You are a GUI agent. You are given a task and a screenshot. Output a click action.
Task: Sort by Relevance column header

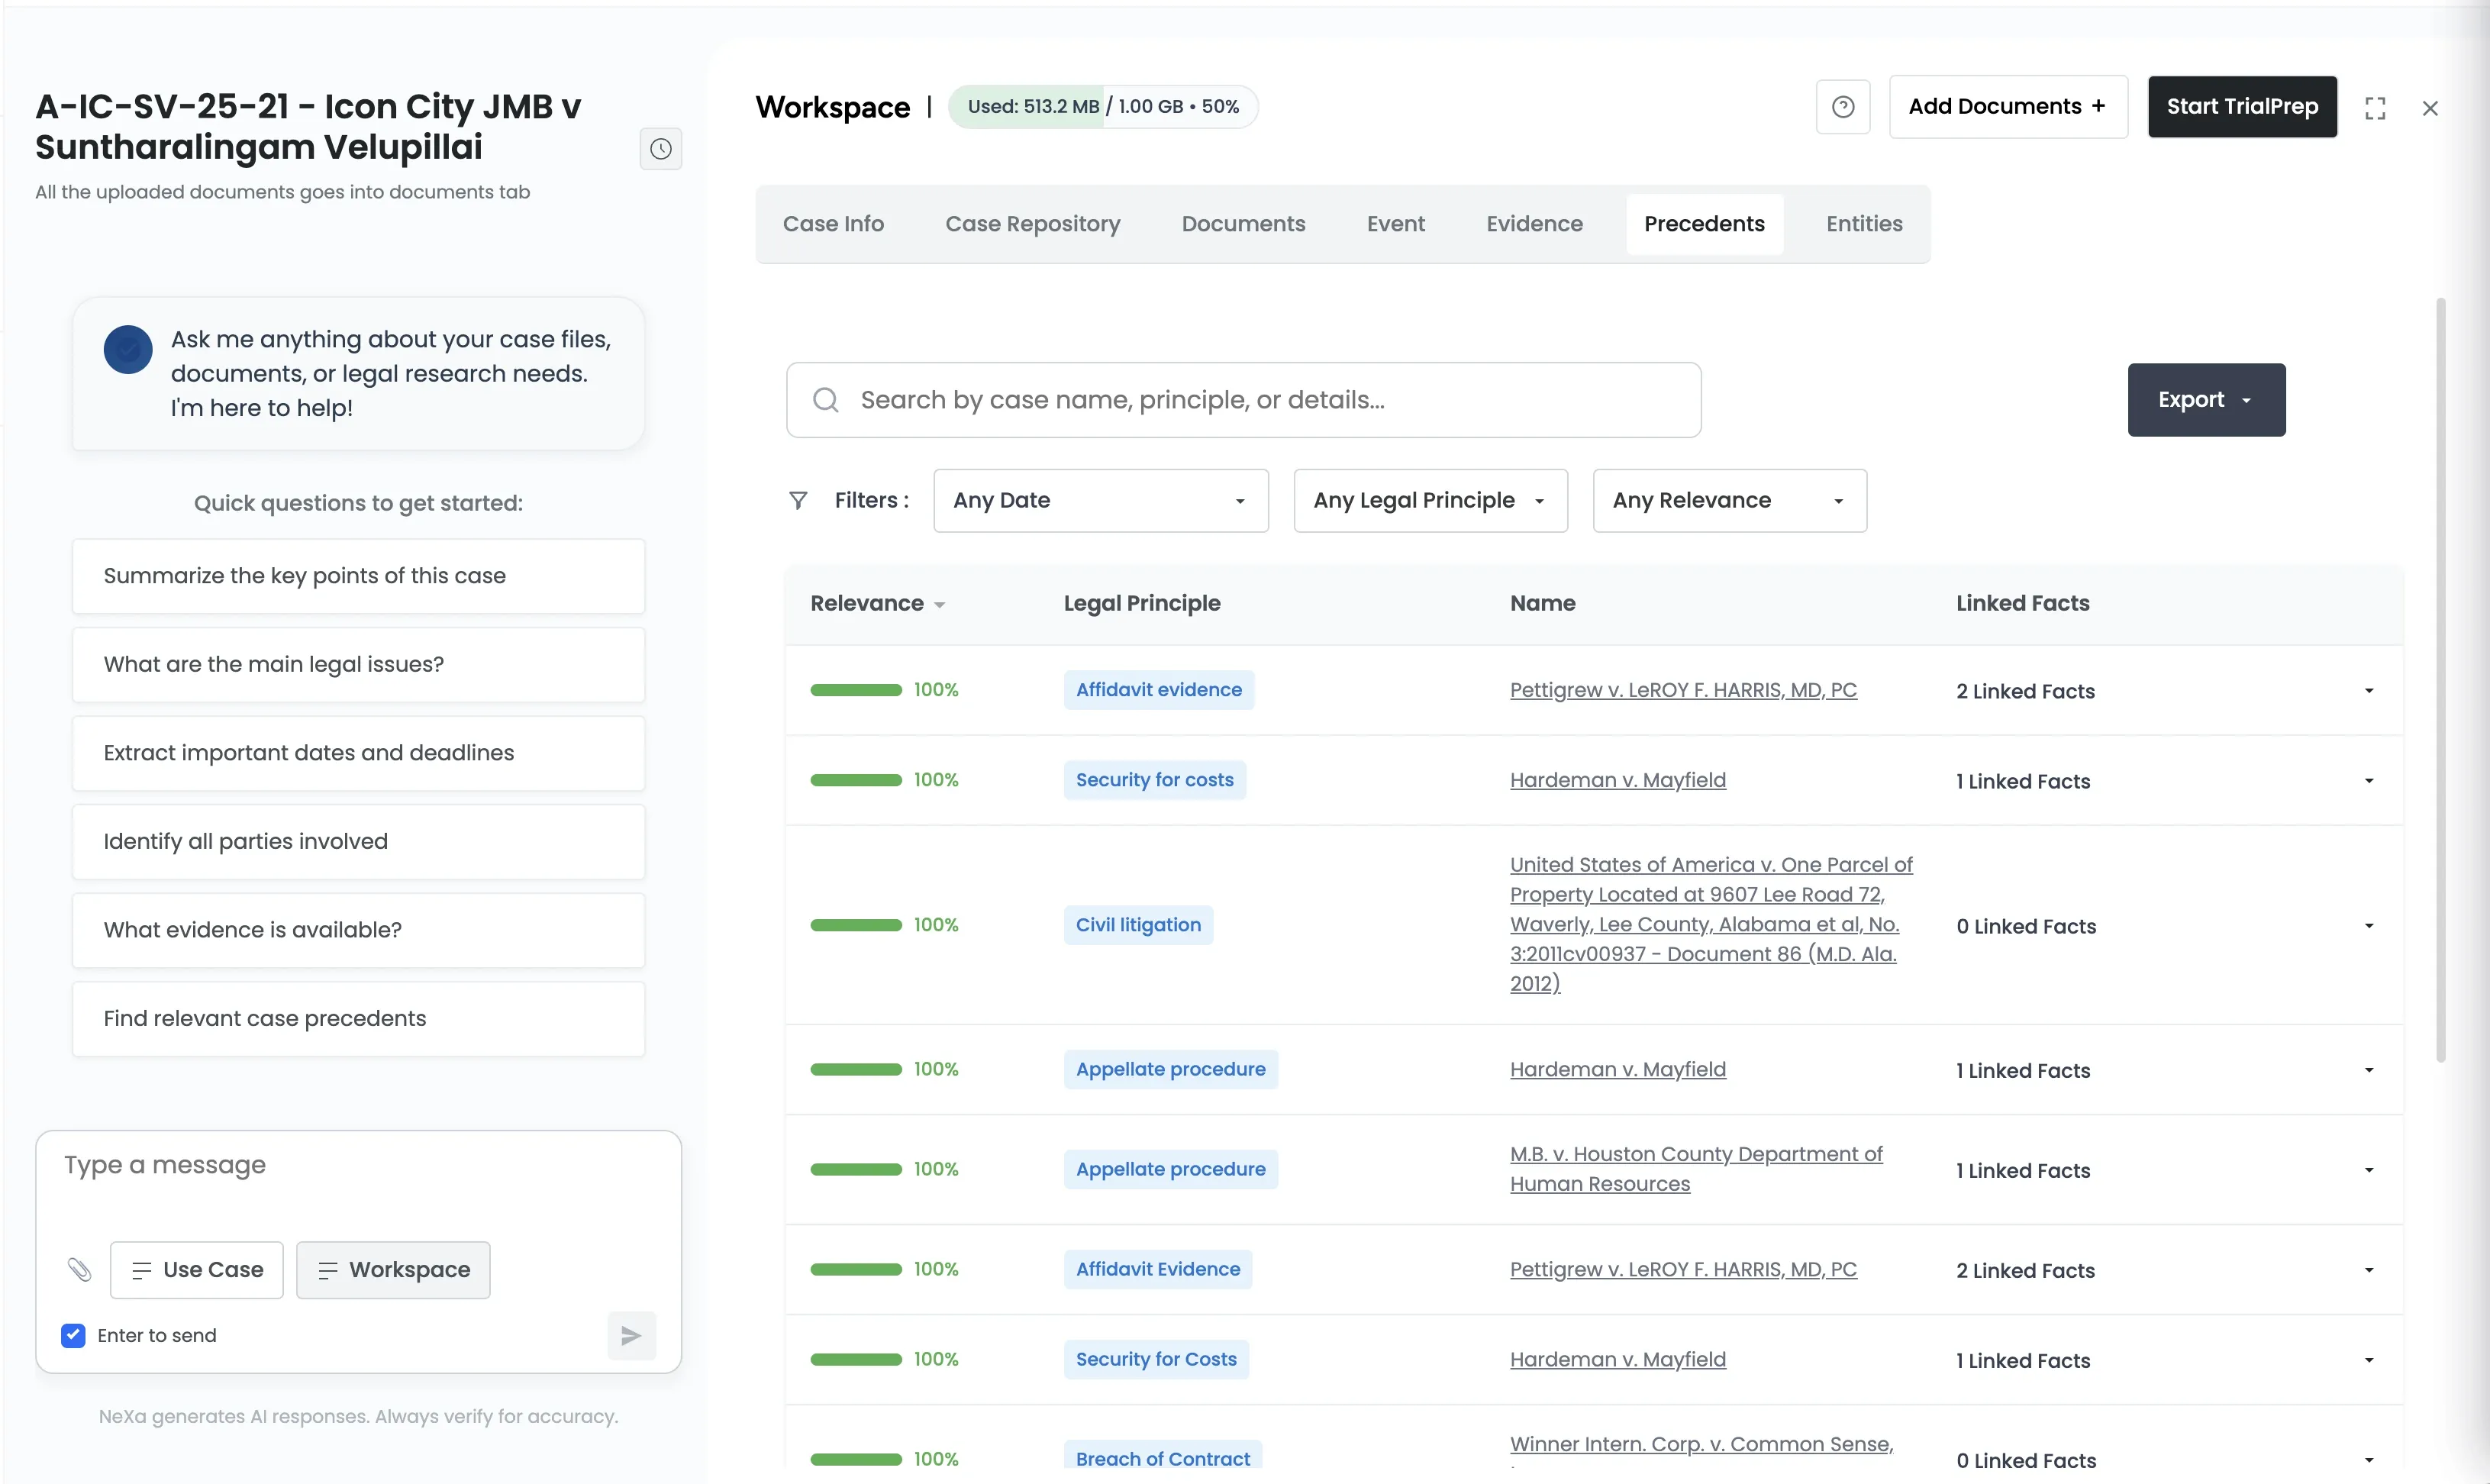[x=877, y=603]
